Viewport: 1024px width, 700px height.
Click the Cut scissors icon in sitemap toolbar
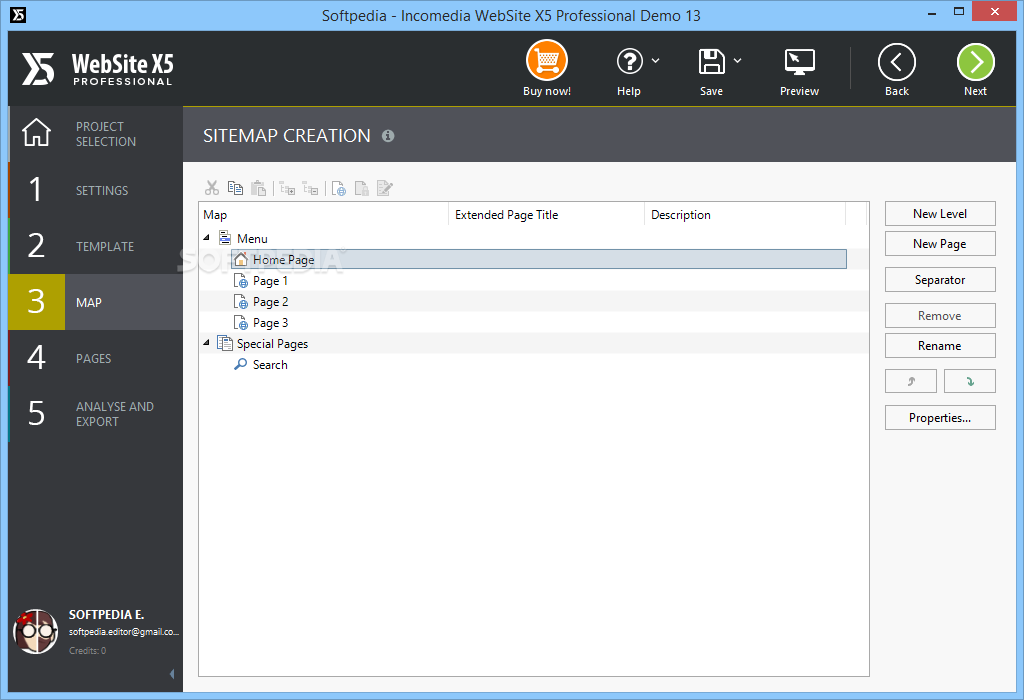tap(212, 189)
